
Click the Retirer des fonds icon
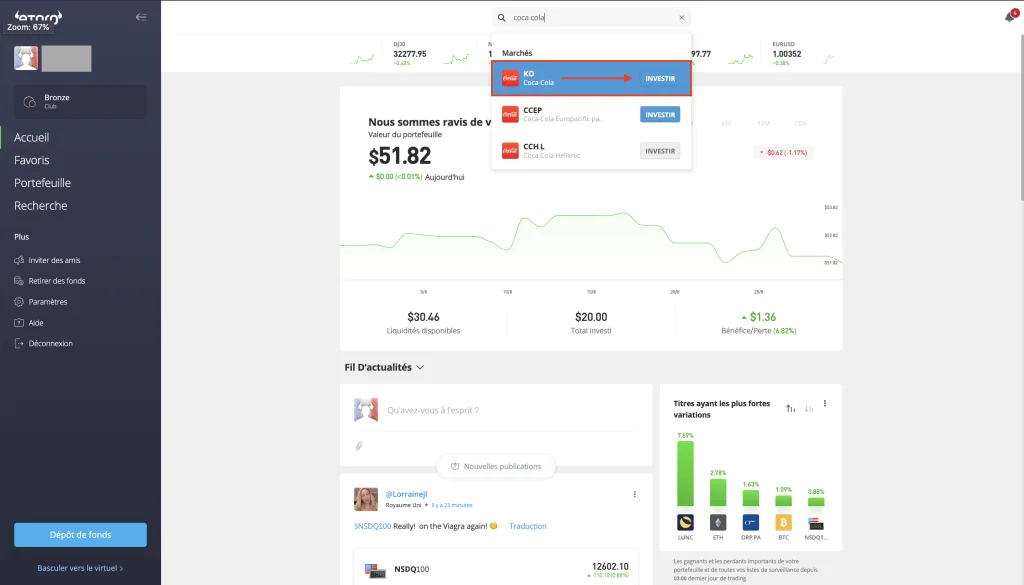point(19,281)
